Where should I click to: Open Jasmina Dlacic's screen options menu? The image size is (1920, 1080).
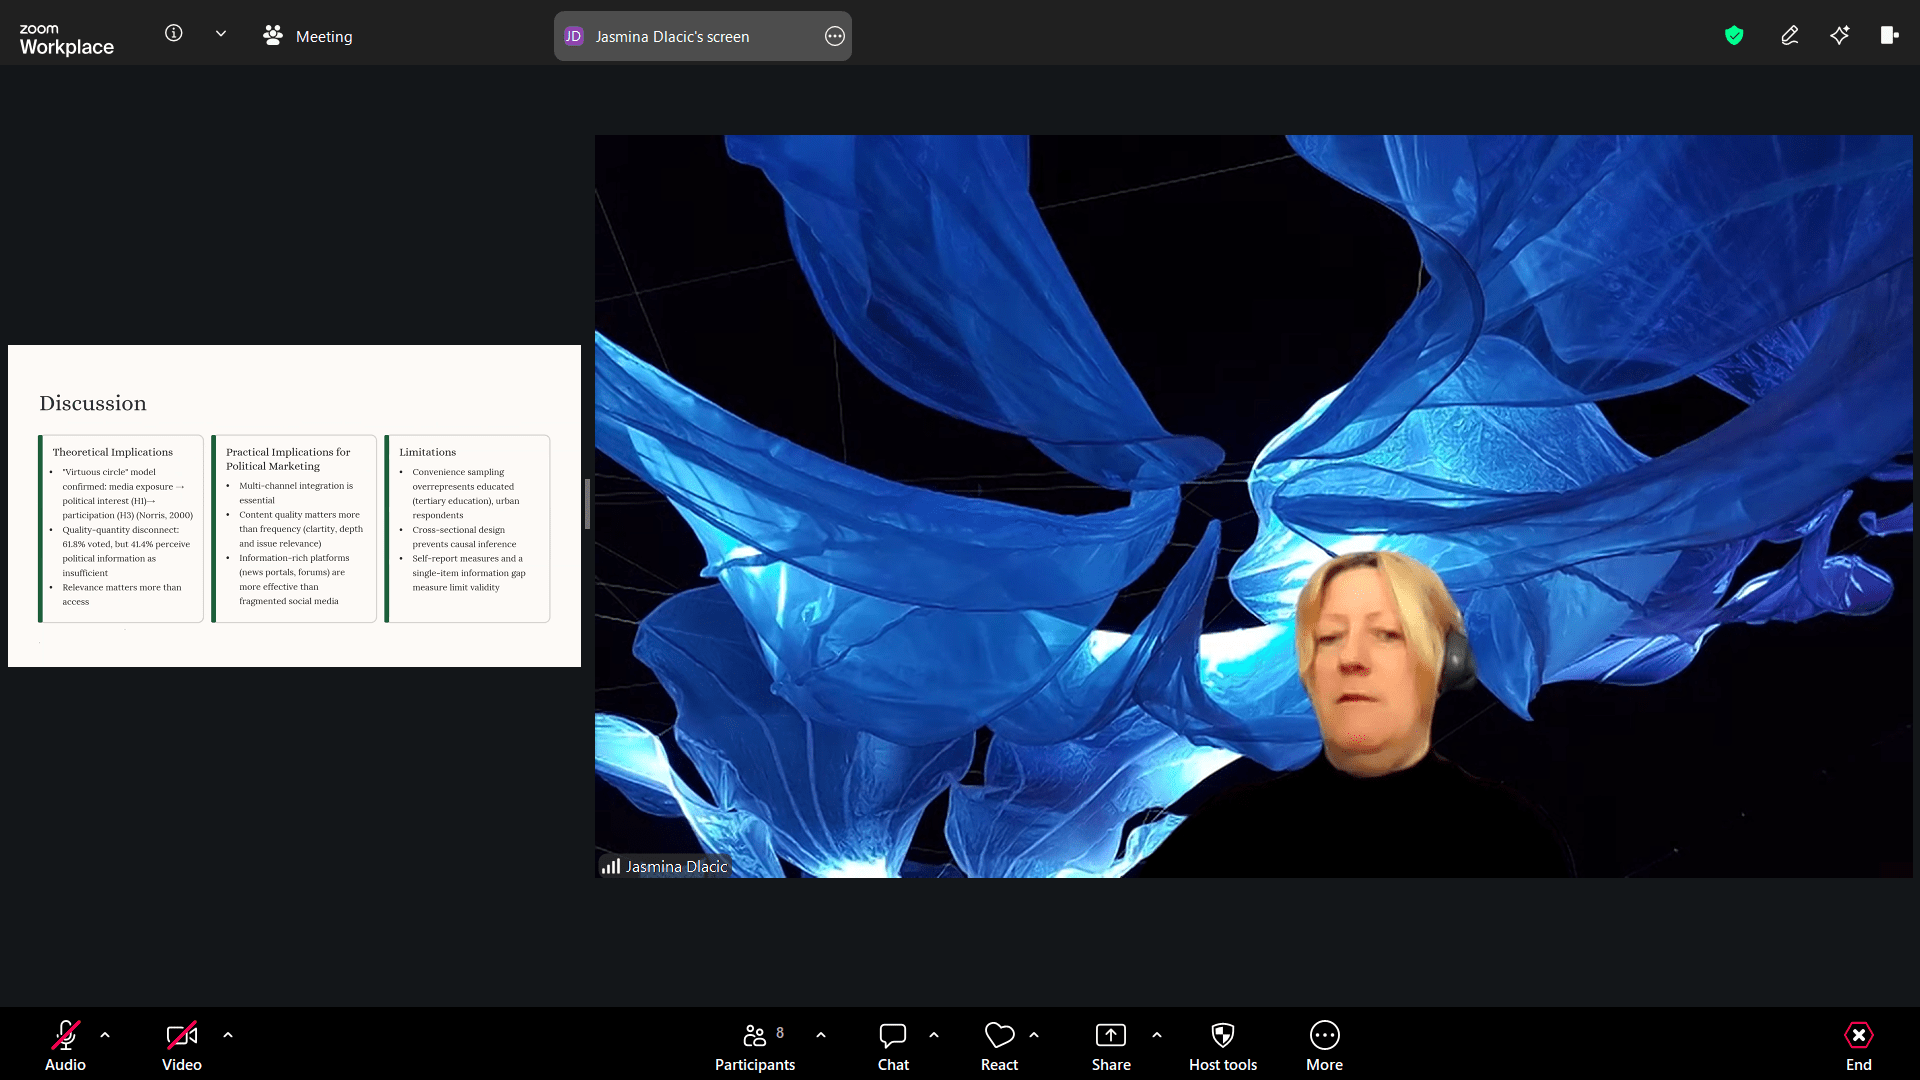coord(834,36)
